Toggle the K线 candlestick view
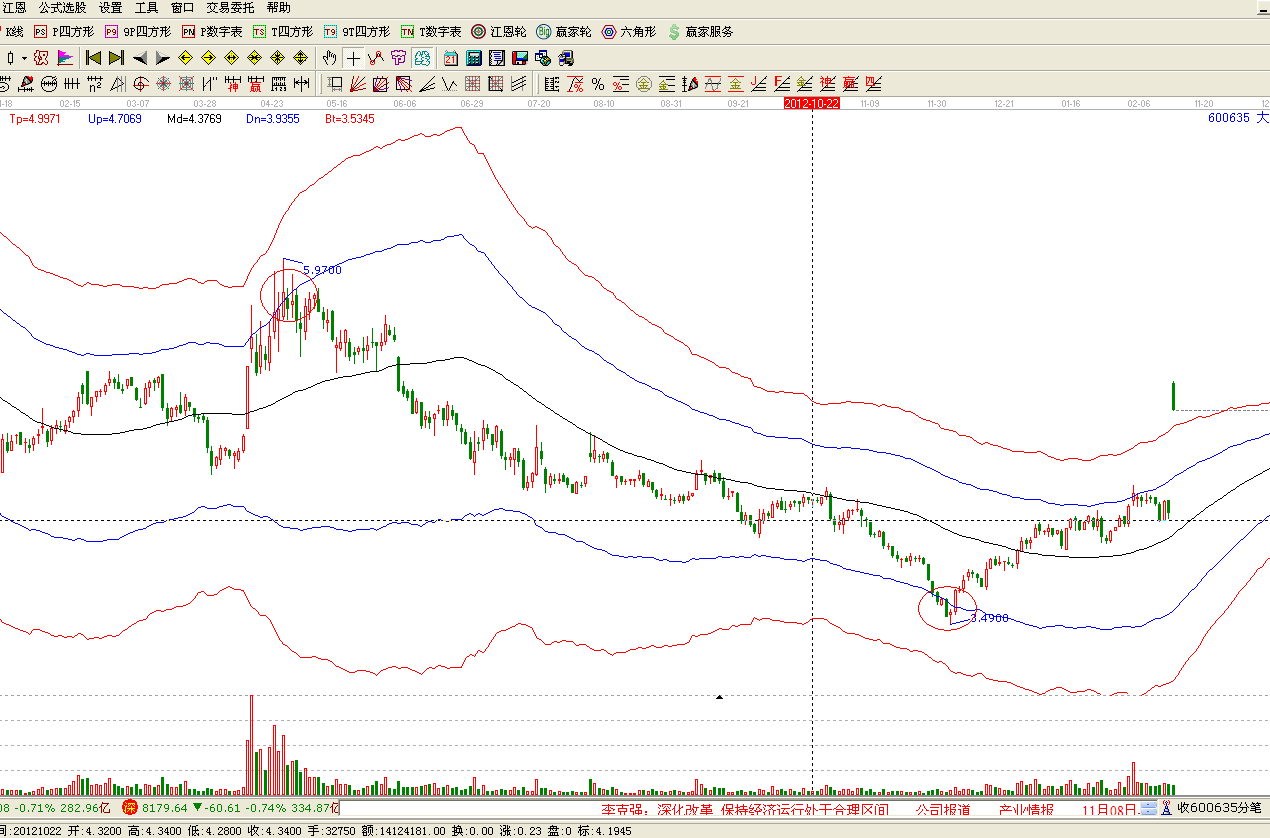This screenshot has width=1270, height=838. click(14, 32)
